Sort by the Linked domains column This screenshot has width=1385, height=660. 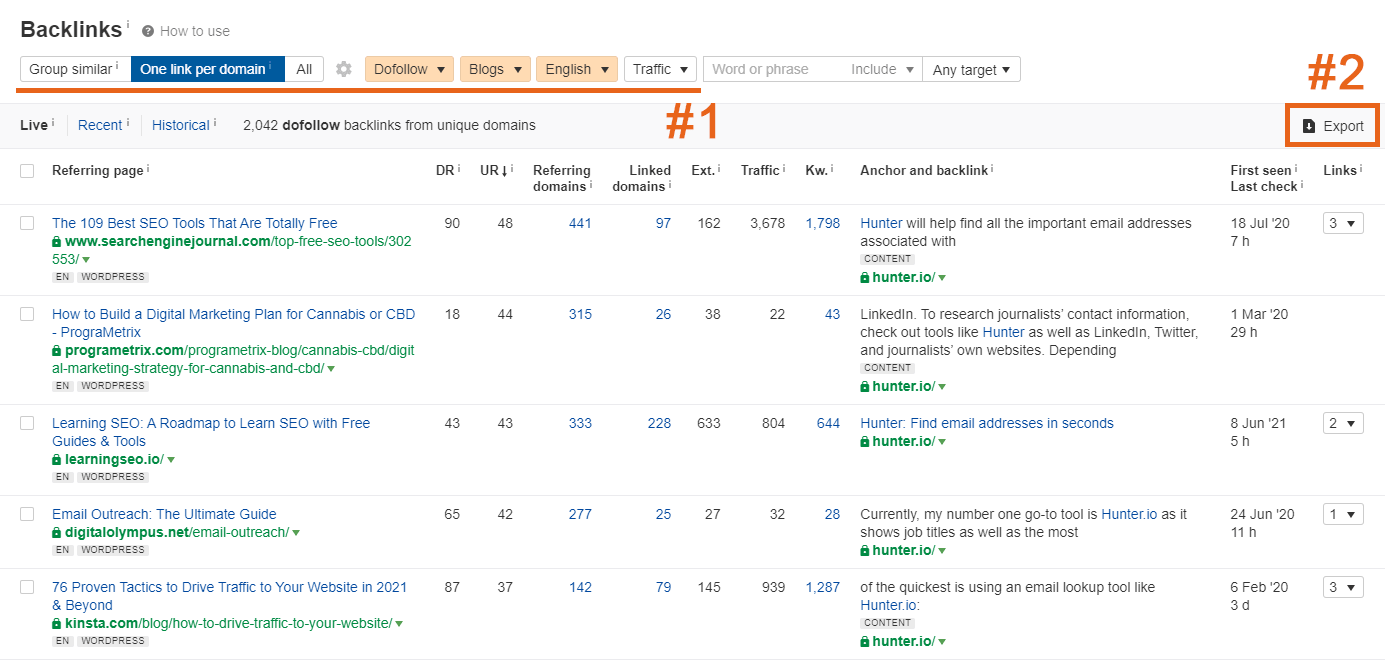(x=642, y=178)
